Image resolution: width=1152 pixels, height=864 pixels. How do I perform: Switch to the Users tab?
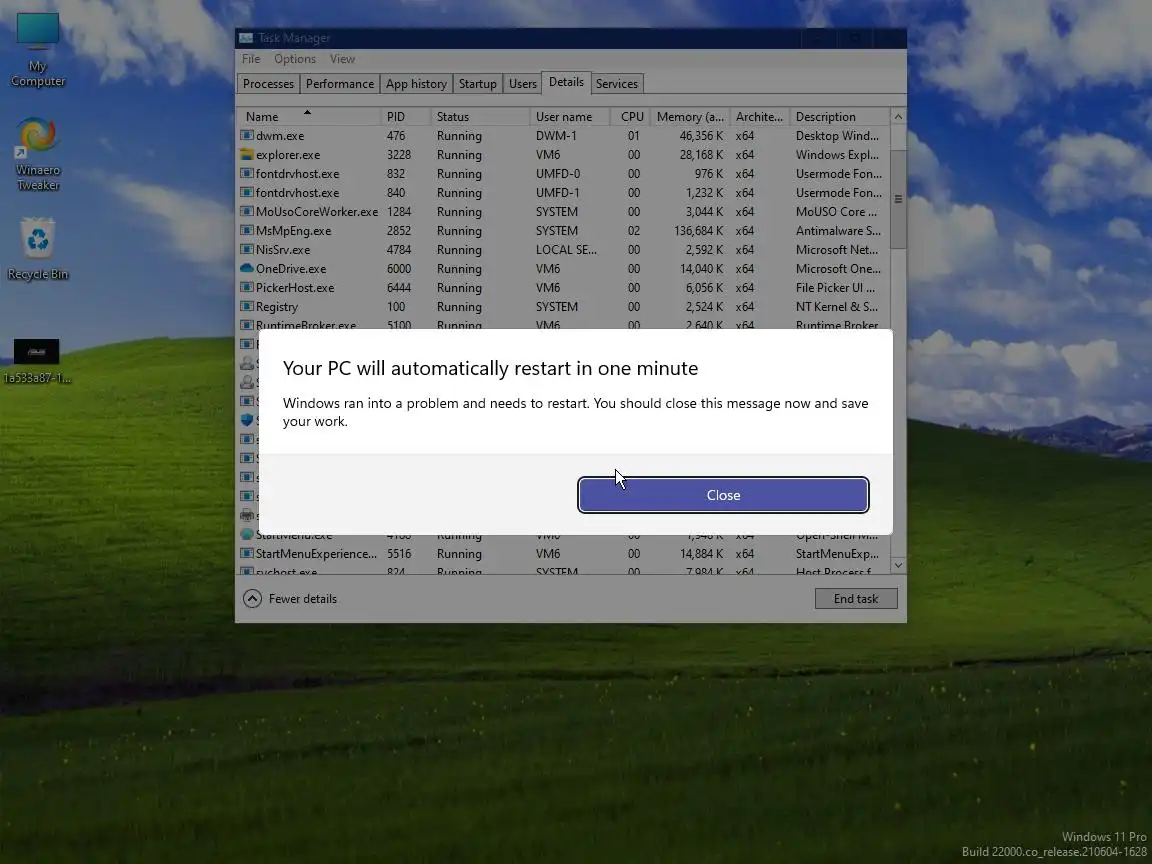[x=522, y=84]
